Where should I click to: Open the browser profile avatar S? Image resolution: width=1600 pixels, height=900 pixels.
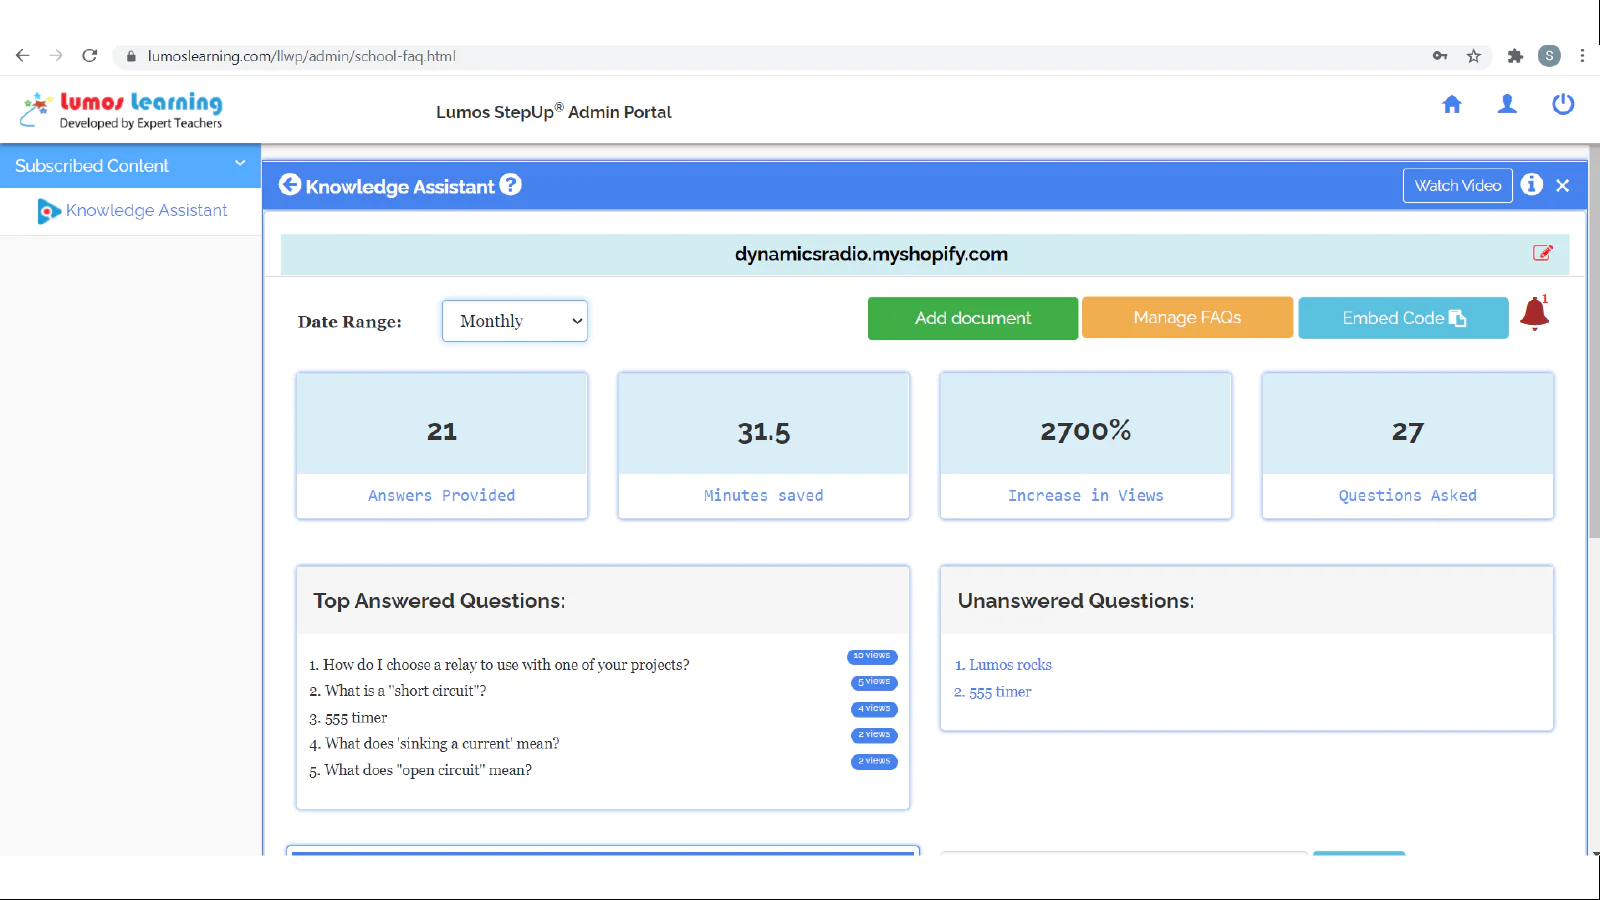coord(1549,56)
